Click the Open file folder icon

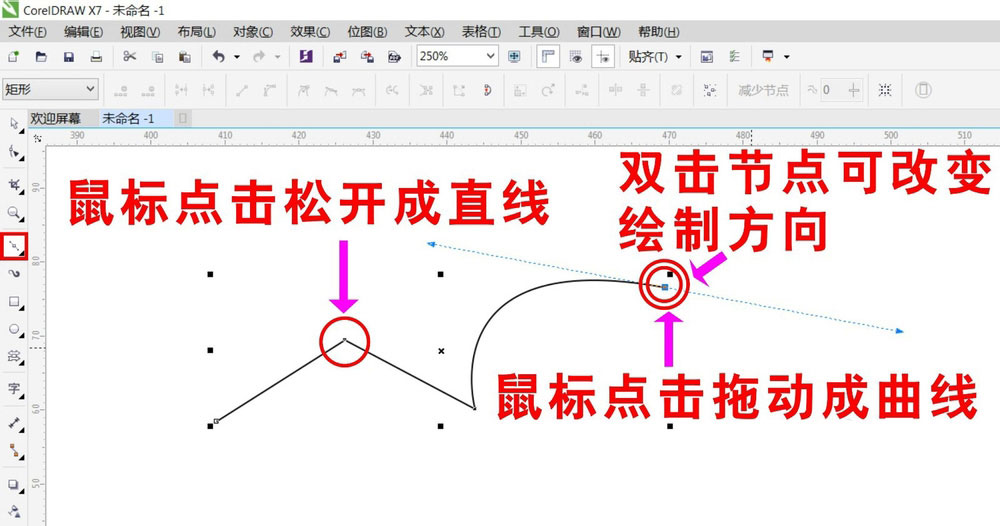[41, 57]
